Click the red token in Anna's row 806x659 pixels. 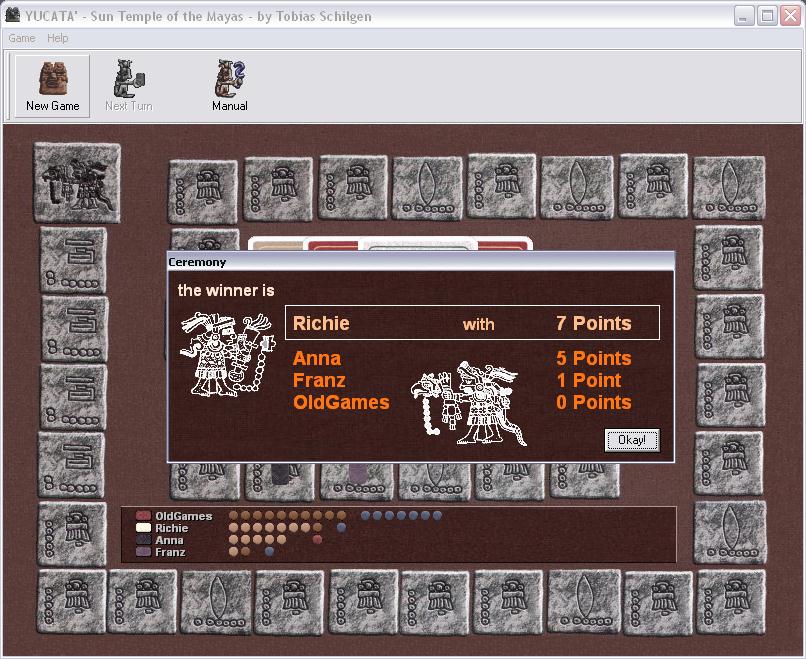pyautogui.click(x=317, y=540)
